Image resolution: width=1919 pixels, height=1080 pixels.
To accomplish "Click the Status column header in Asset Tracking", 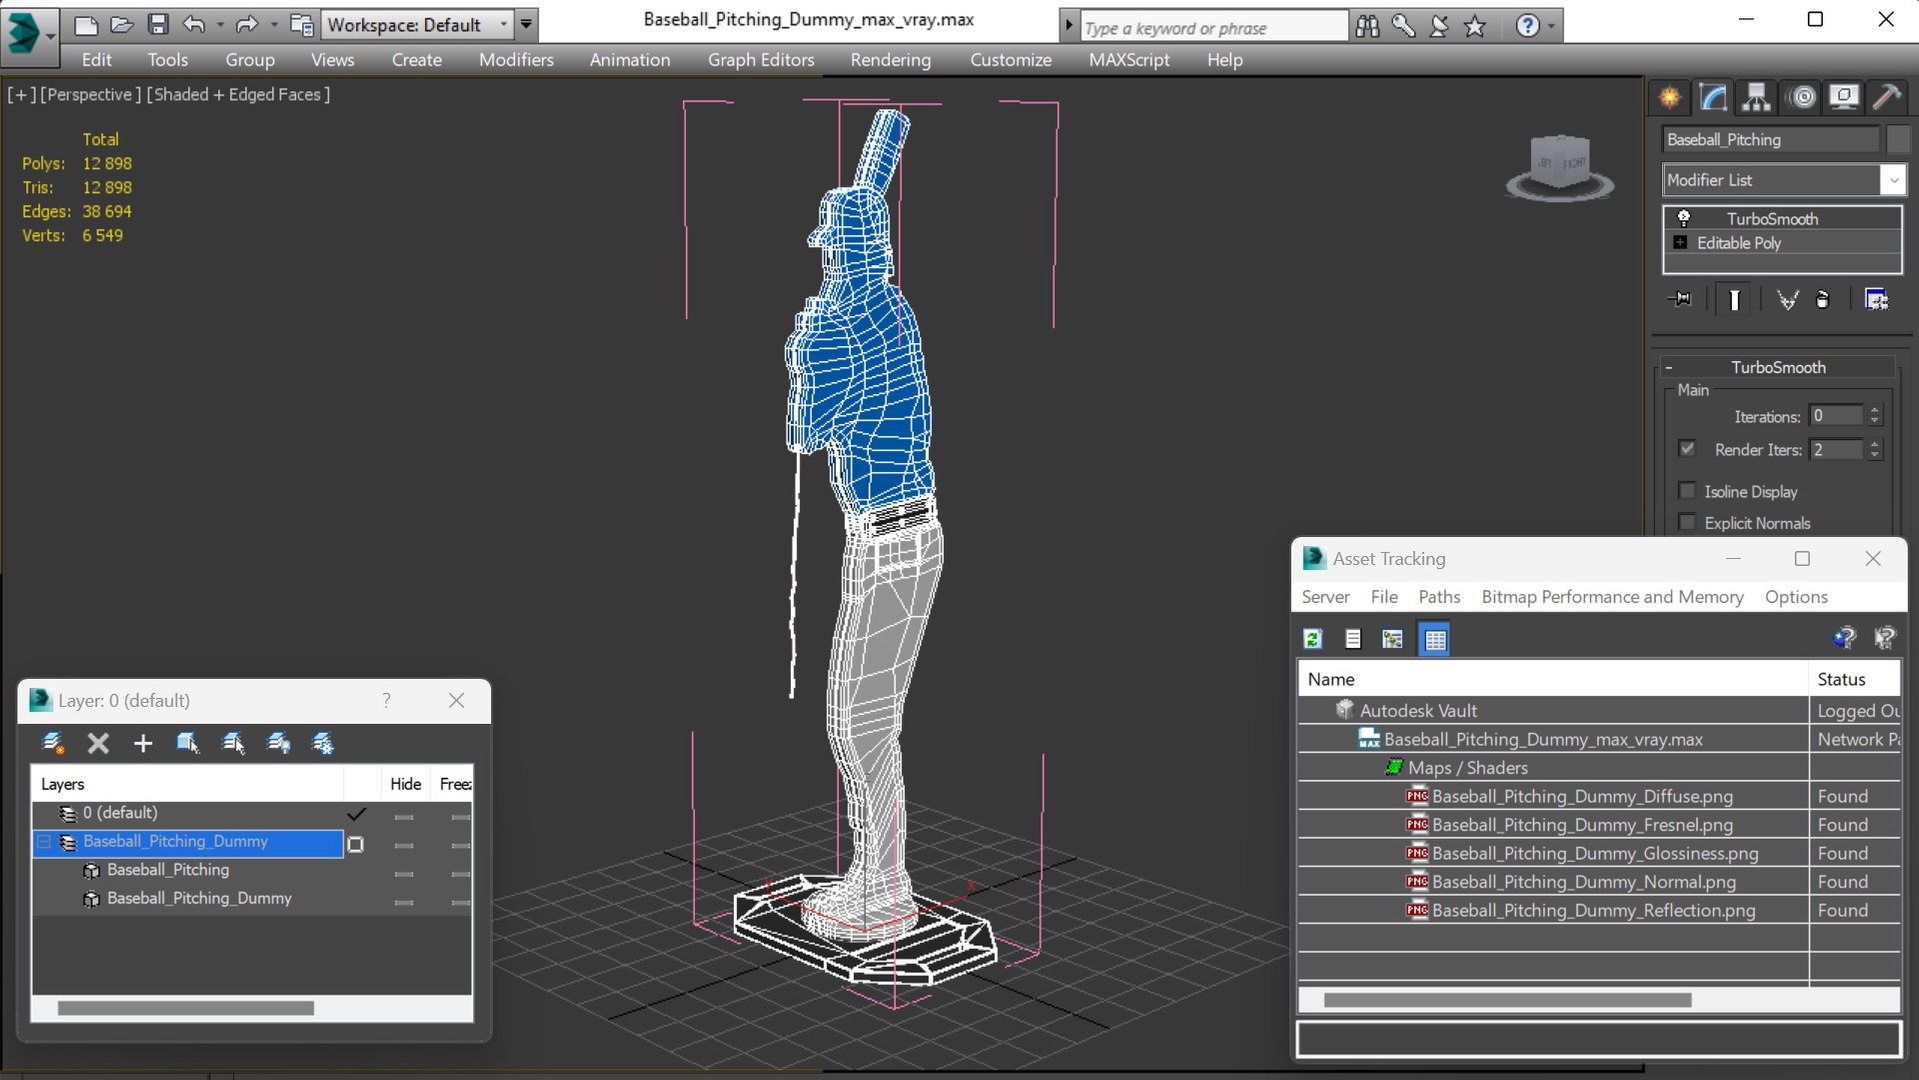I will 1854,679.
